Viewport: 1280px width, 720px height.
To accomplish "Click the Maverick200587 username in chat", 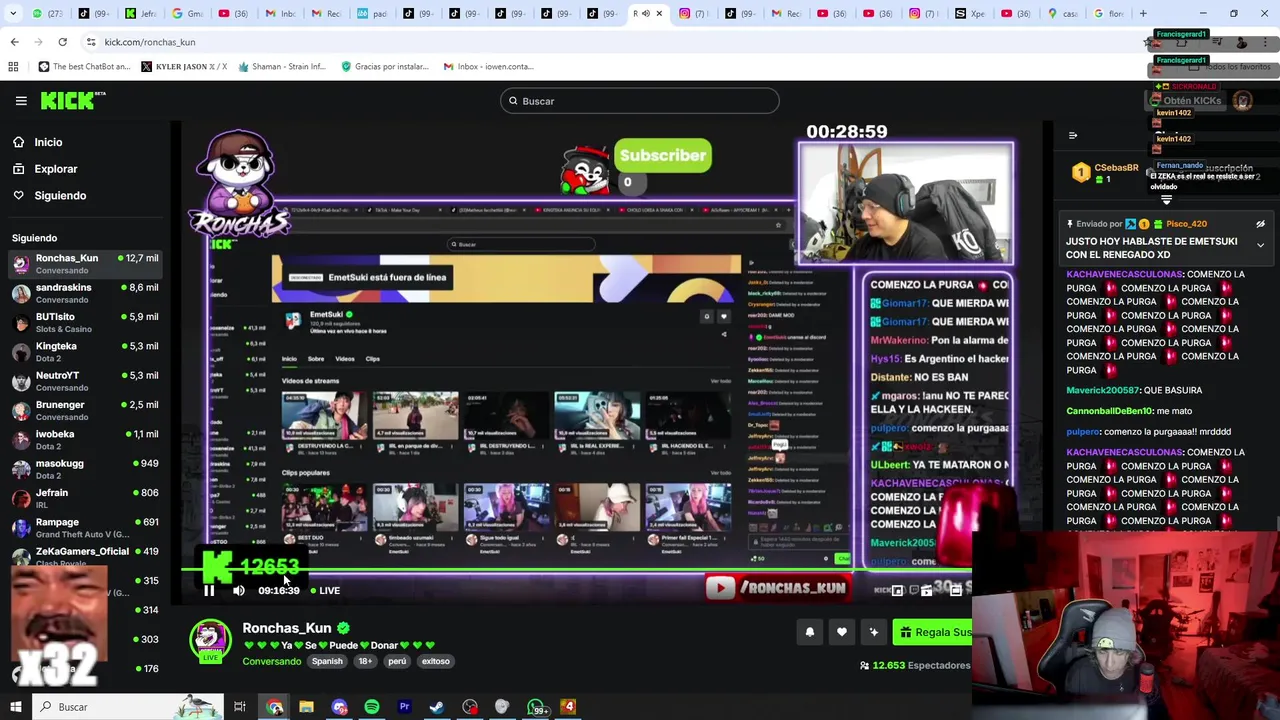I will (x=1103, y=390).
